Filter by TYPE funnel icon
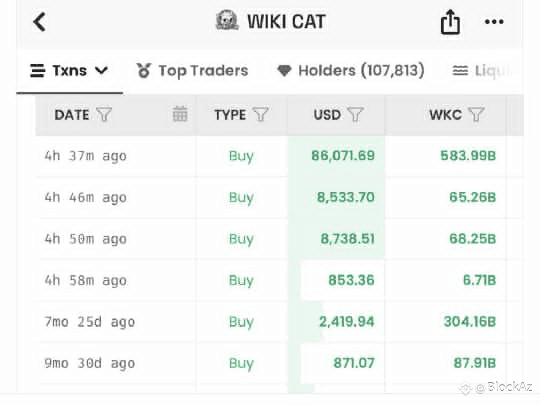The height and width of the screenshot is (405, 540). (x=260, y=114)
